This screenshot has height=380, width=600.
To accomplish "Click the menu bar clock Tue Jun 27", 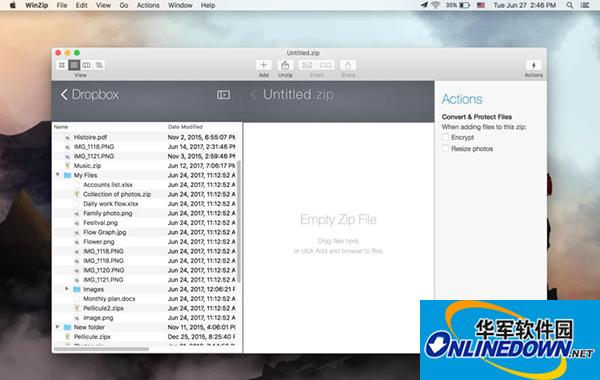I will (525, 5).
